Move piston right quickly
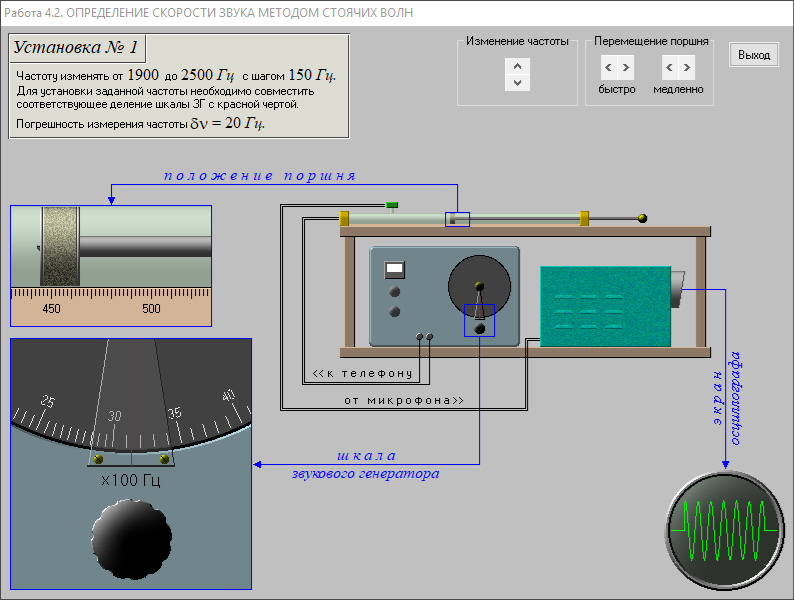Image resolution: width=794 pixels, height=600 pixels. (626, 68)
